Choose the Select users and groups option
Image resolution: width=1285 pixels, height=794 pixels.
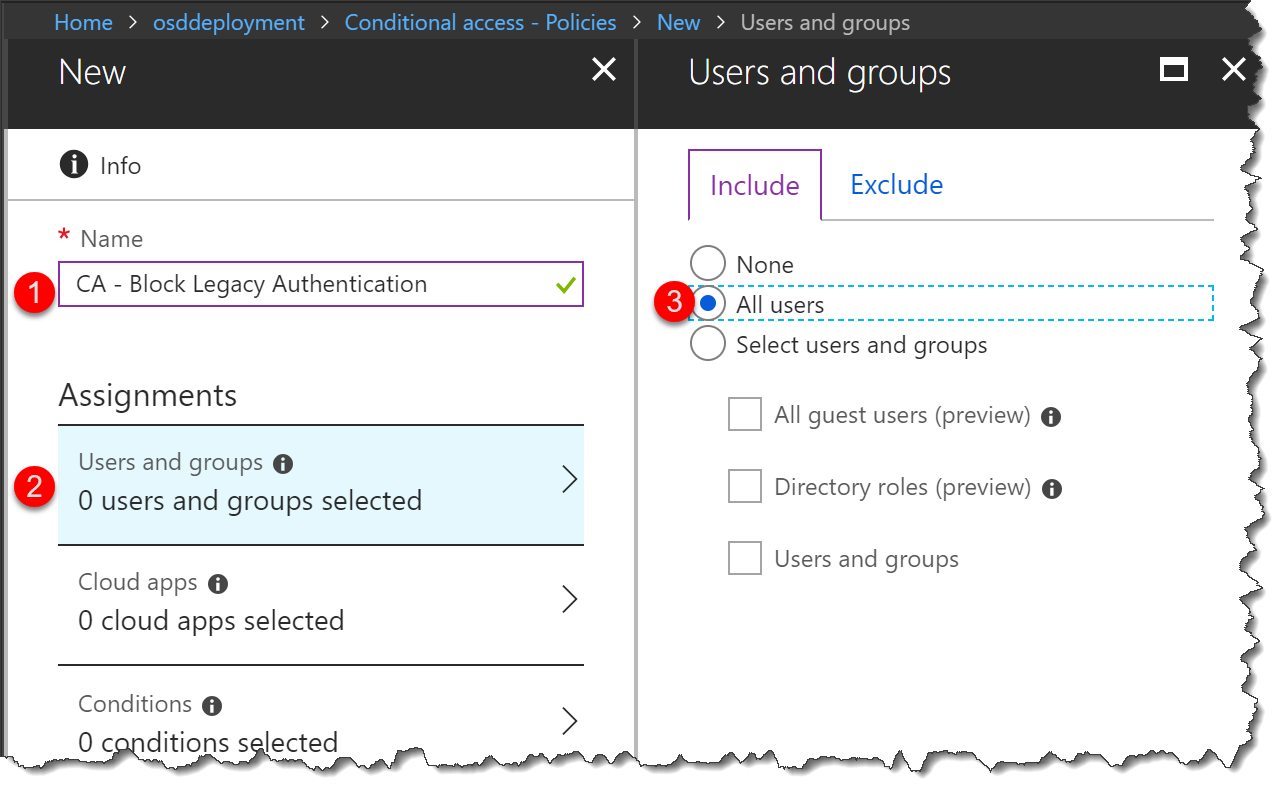click(x=707, y=343)
